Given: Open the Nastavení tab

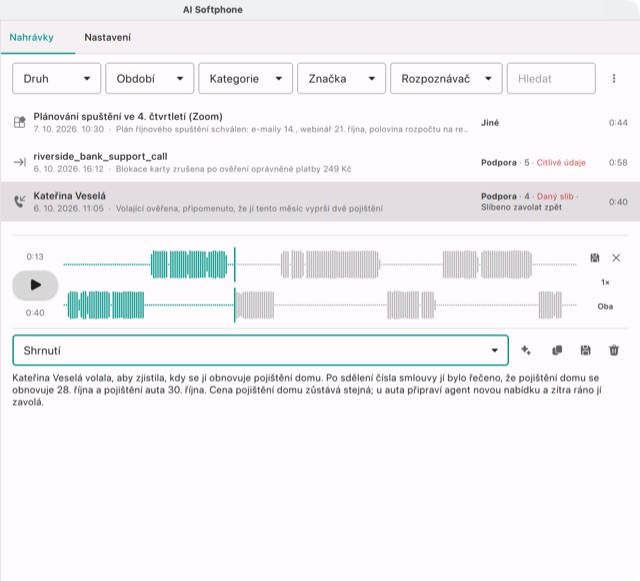Looking at the screenshot, I should pyautogui.click(x=107, y=38).
